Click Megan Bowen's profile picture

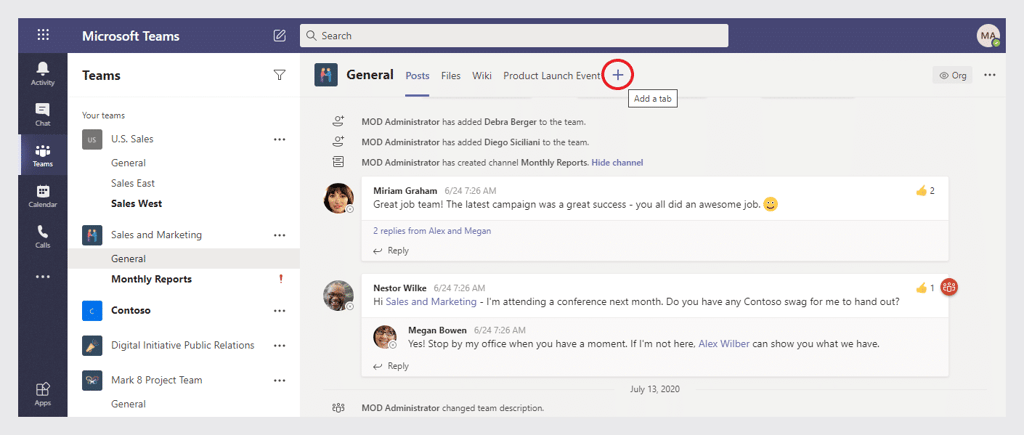385,336
